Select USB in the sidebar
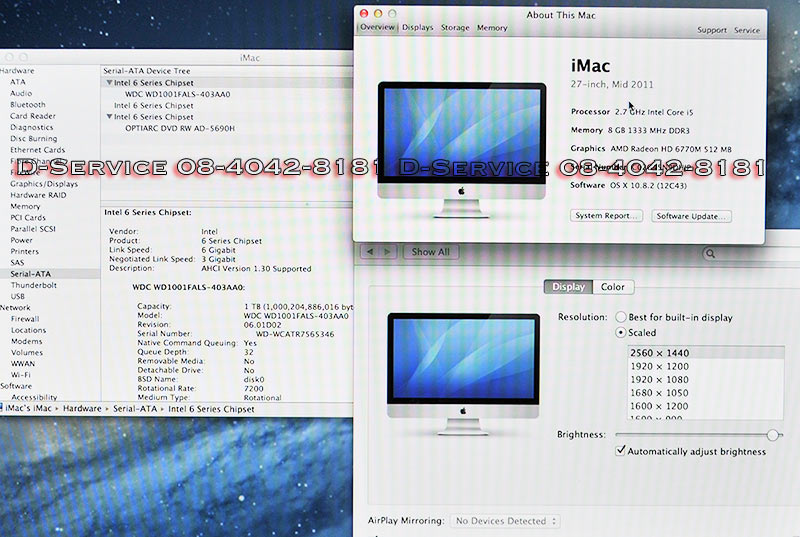Viewport: 800px width, 537px height. coord(18,296)
